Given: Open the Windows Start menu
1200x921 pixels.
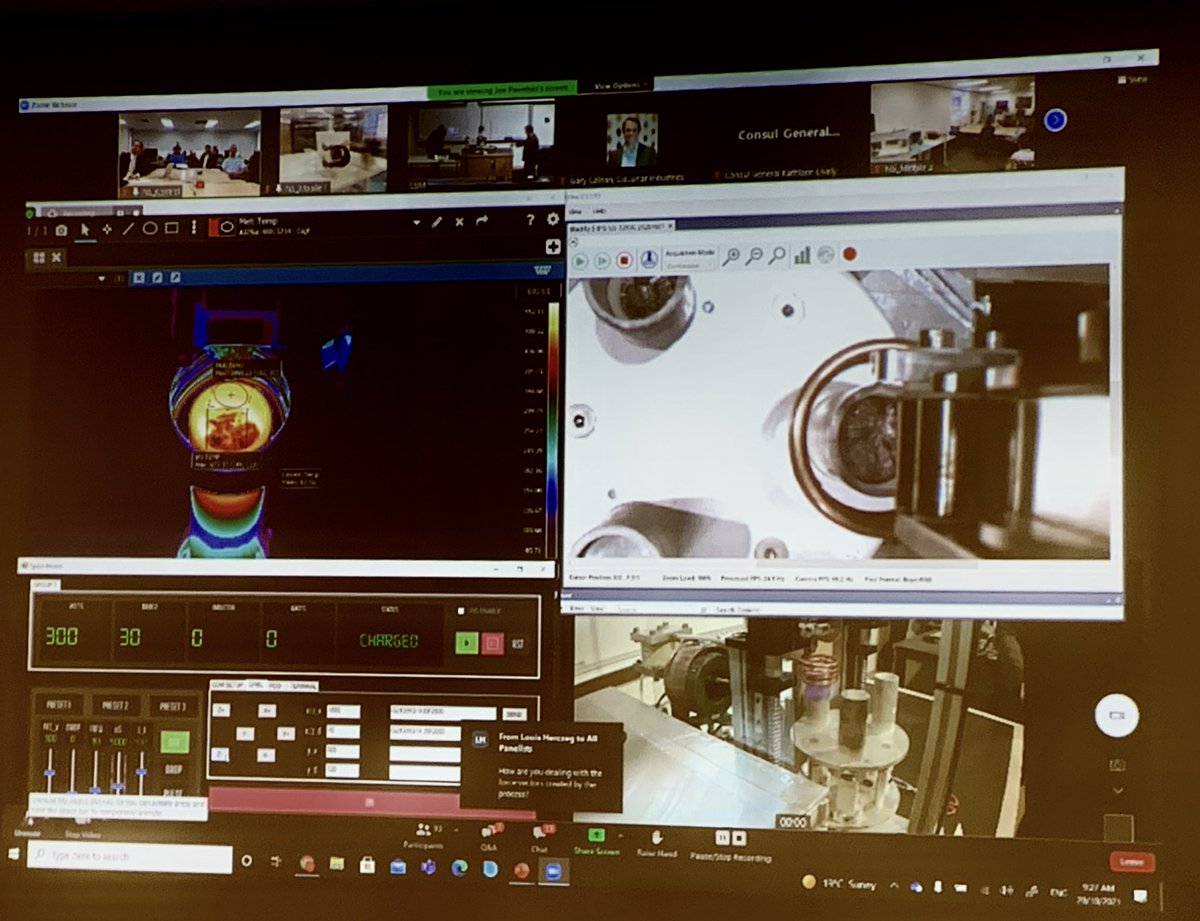Looking at the screenshot, I should point(13,853).
